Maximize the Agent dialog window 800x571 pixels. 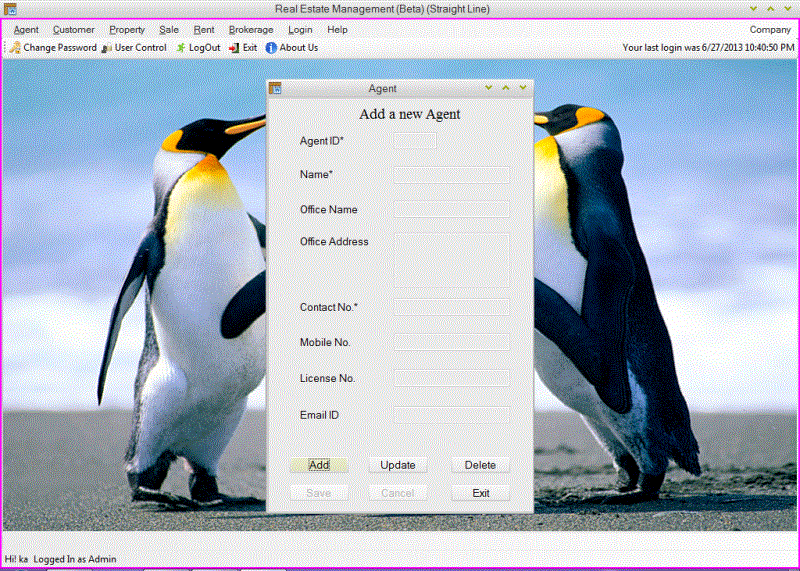506,88
